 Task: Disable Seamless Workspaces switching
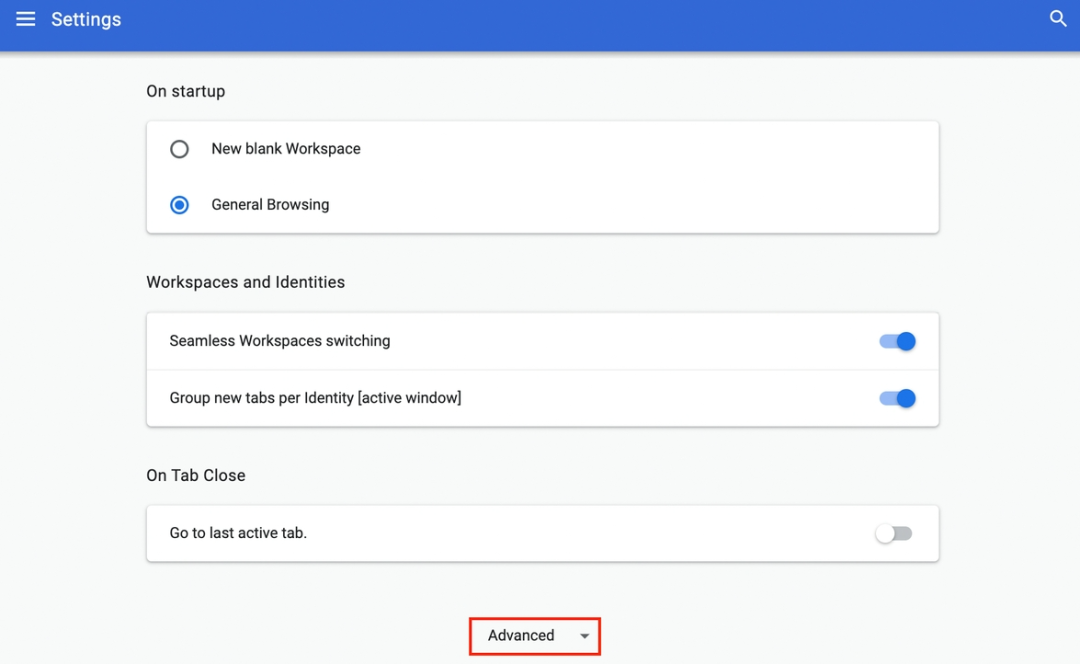point(897,341)
